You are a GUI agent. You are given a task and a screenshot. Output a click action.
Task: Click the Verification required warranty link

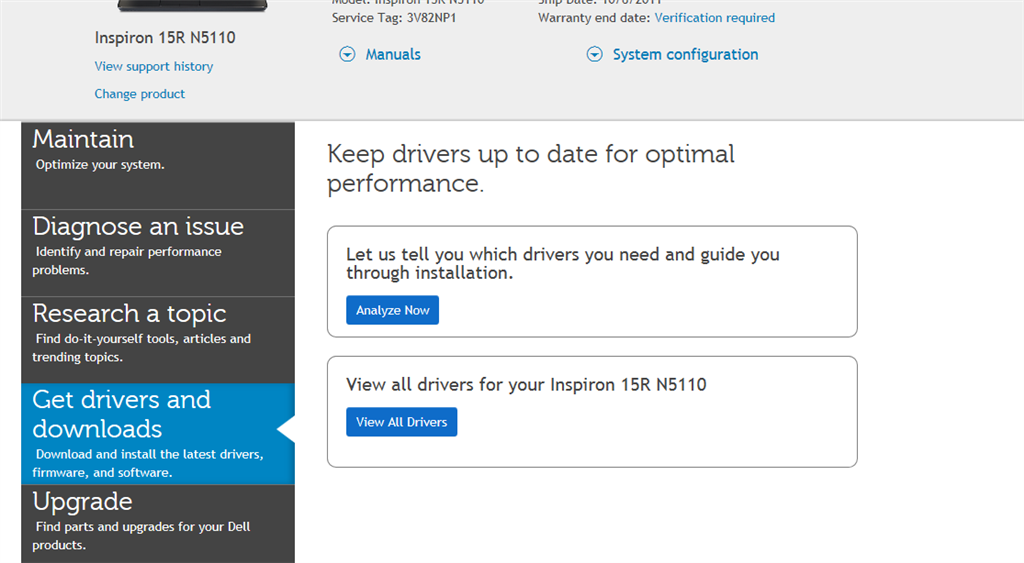714,18
